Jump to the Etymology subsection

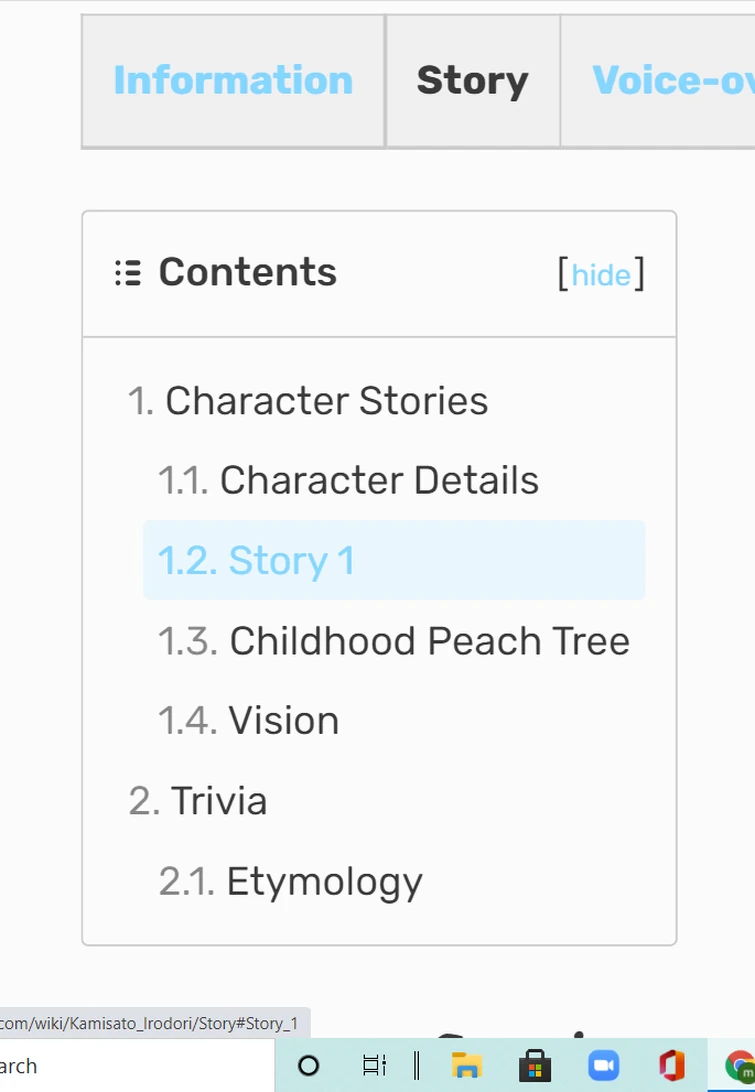point(324,881)
